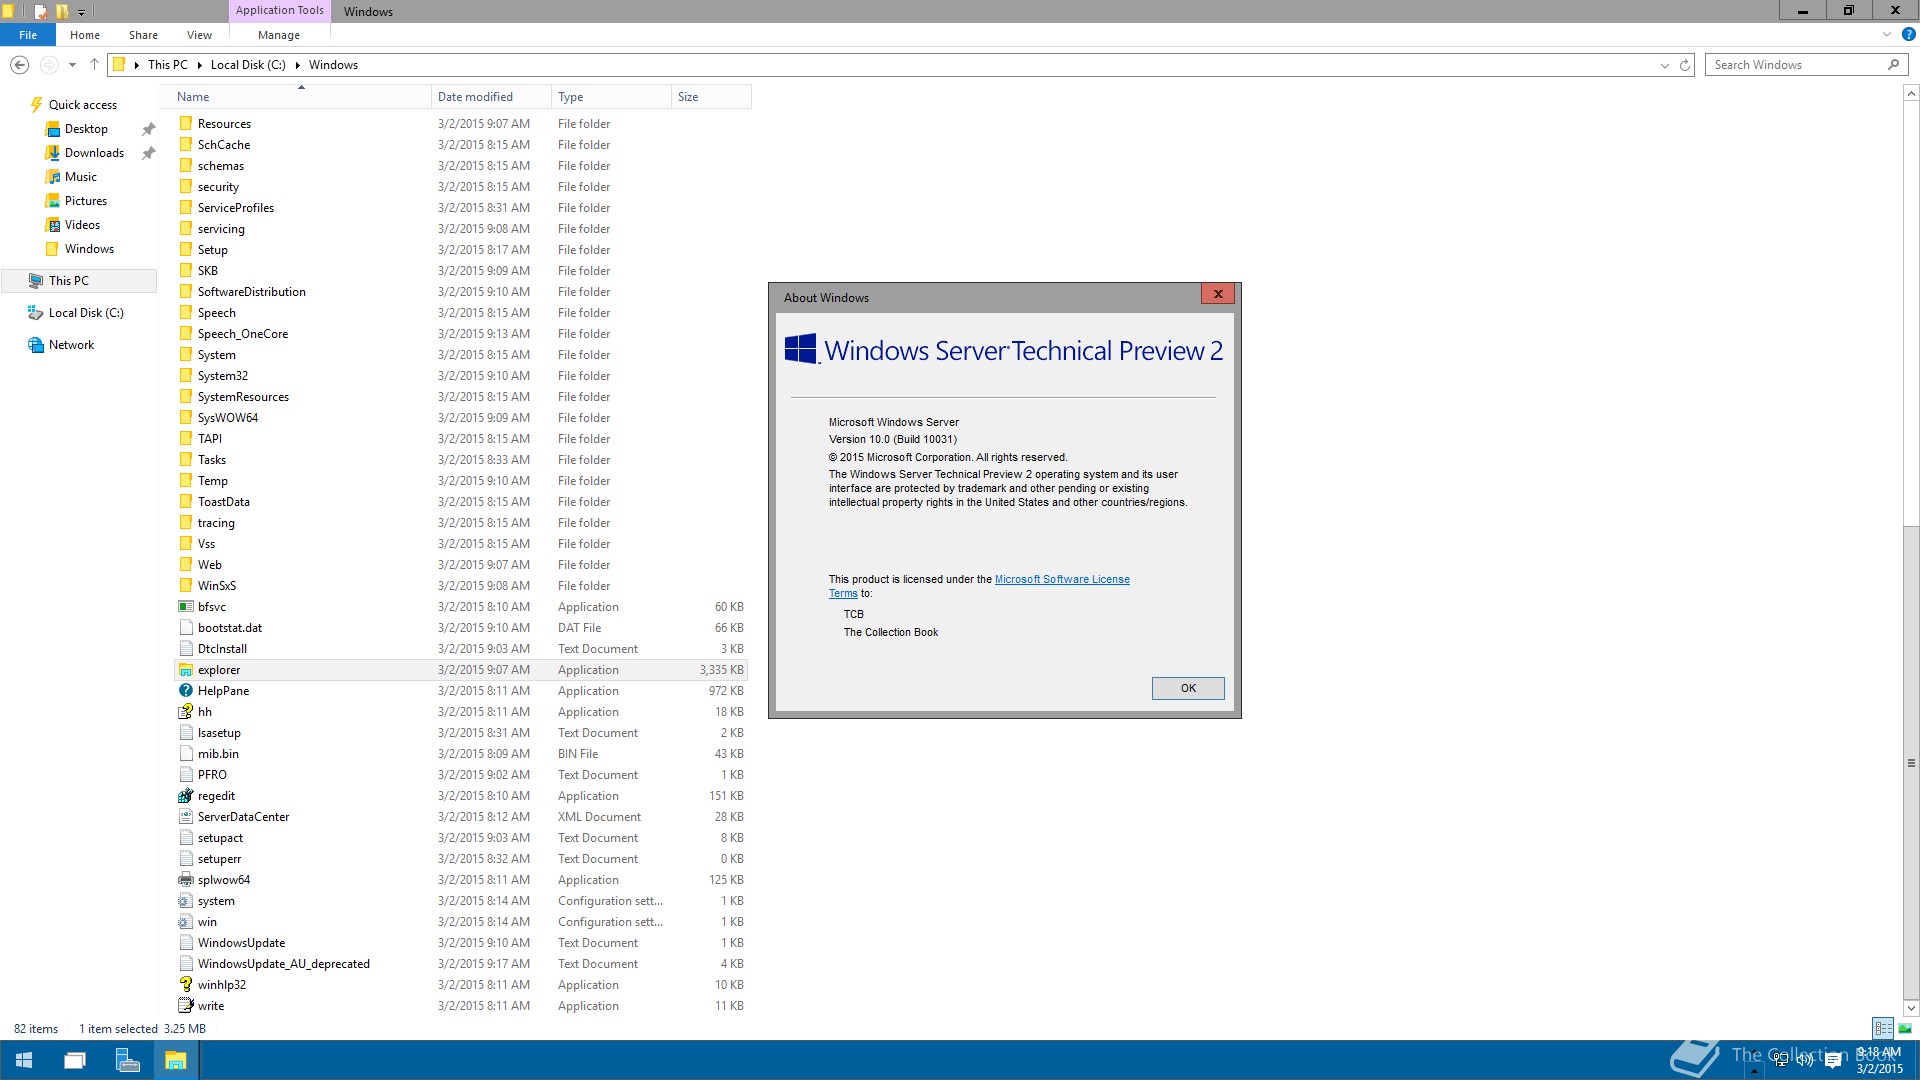Open the Start button on taskbar
Viewport: 1920px width, 1080px height.
pyautogui.click(x=24, y=1060)
